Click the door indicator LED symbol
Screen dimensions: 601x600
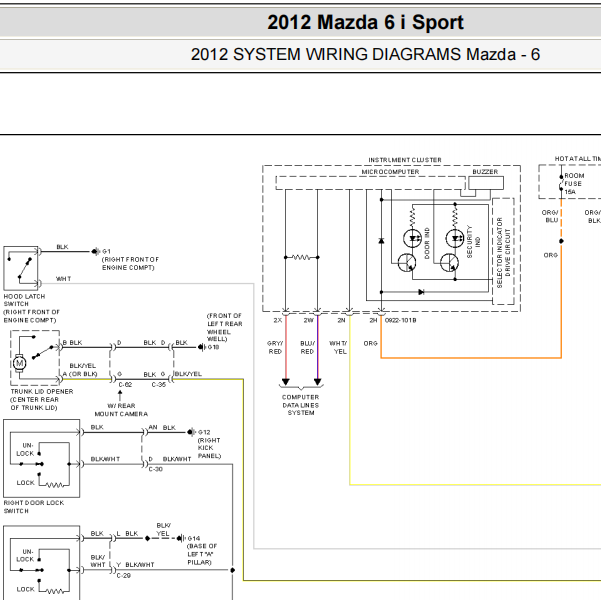[412, 238]
